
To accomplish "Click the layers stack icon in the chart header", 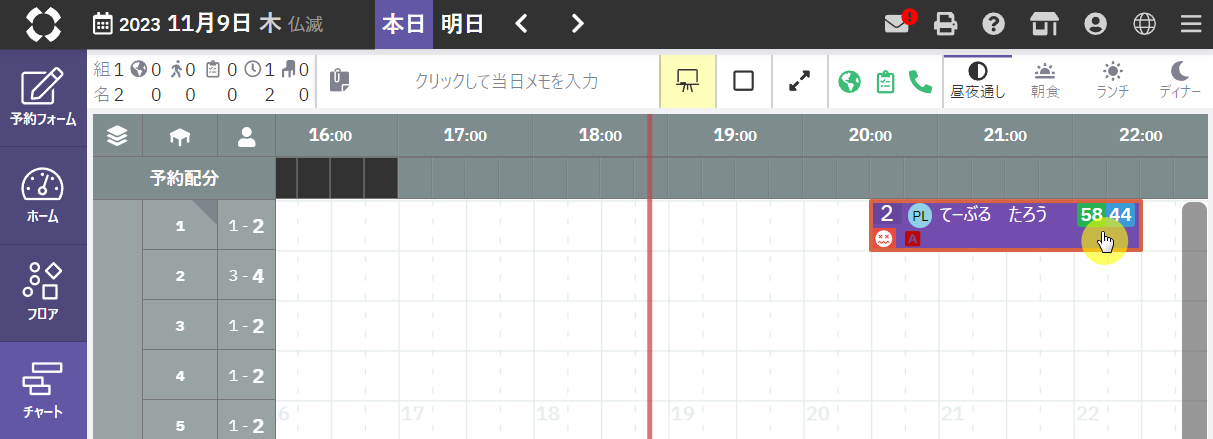I will (x=117, y=136).
